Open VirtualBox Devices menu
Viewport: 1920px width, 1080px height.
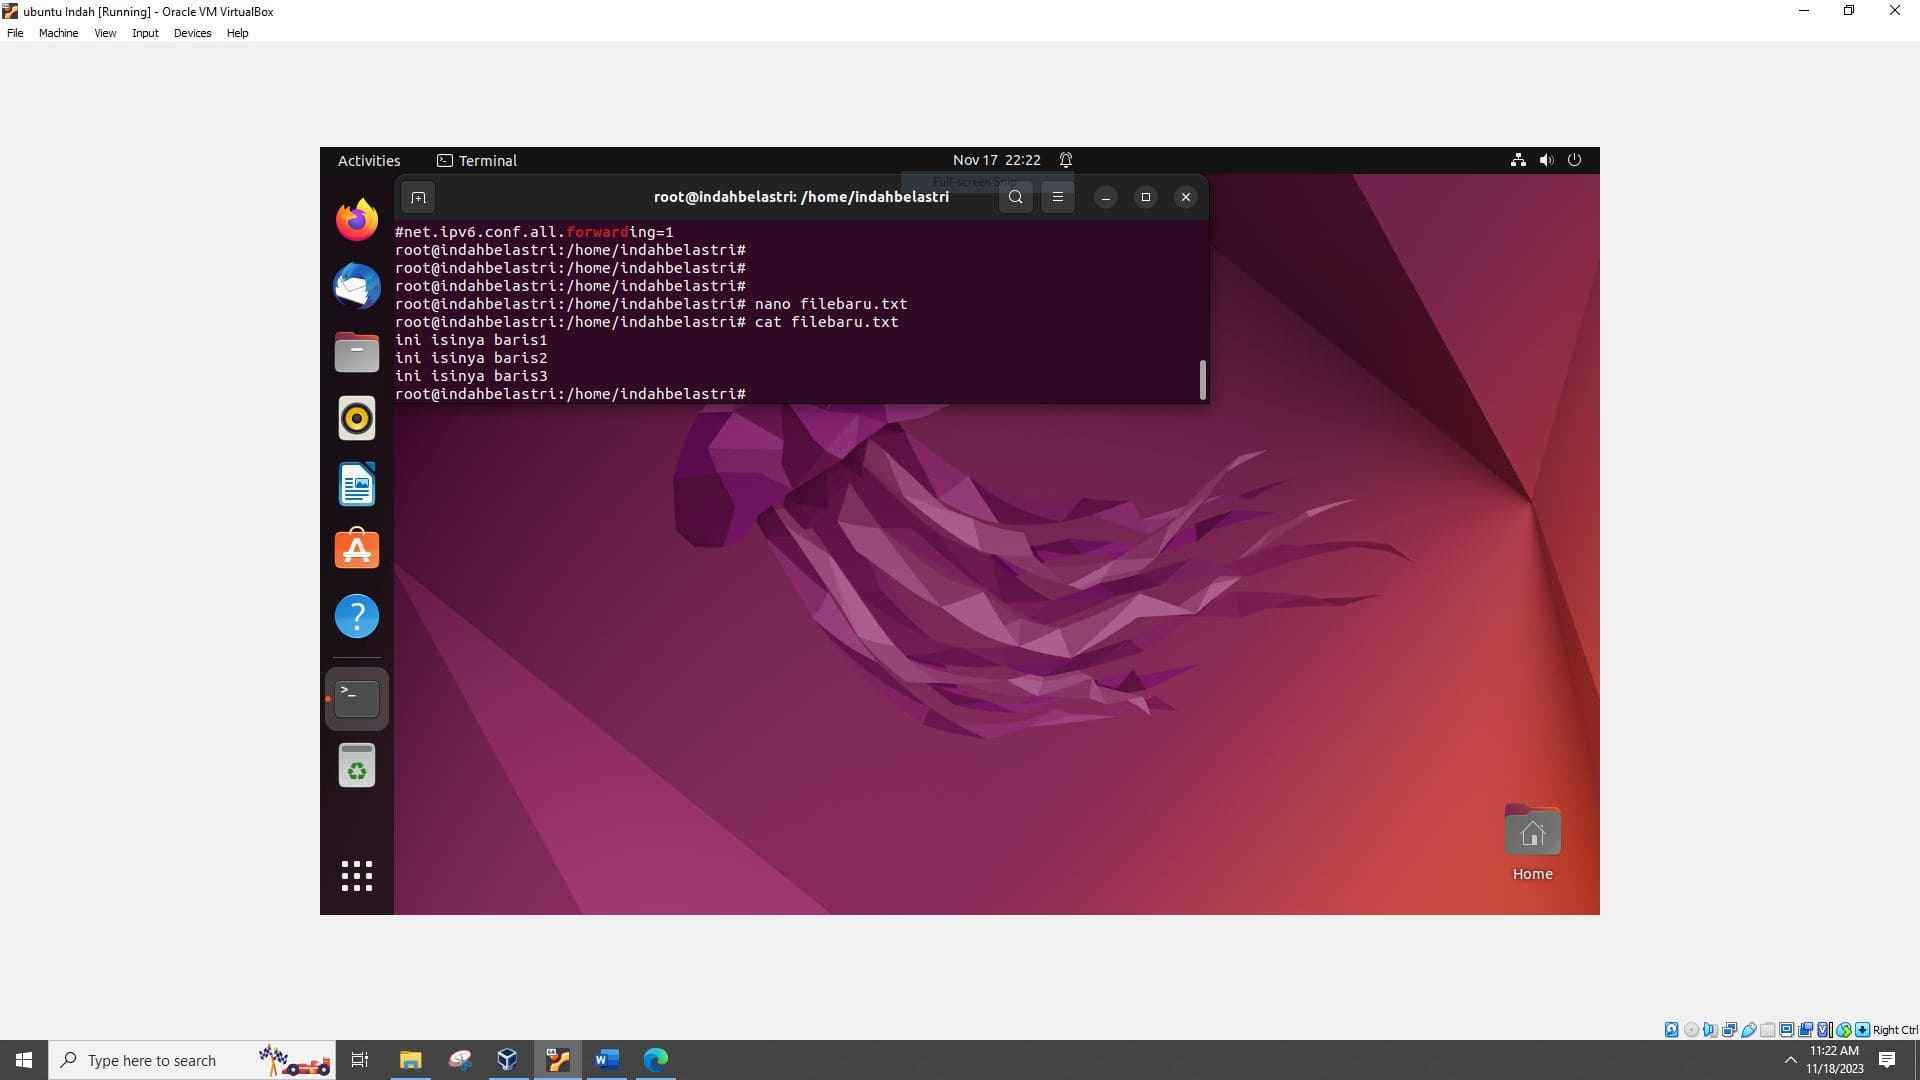[192, 33]
